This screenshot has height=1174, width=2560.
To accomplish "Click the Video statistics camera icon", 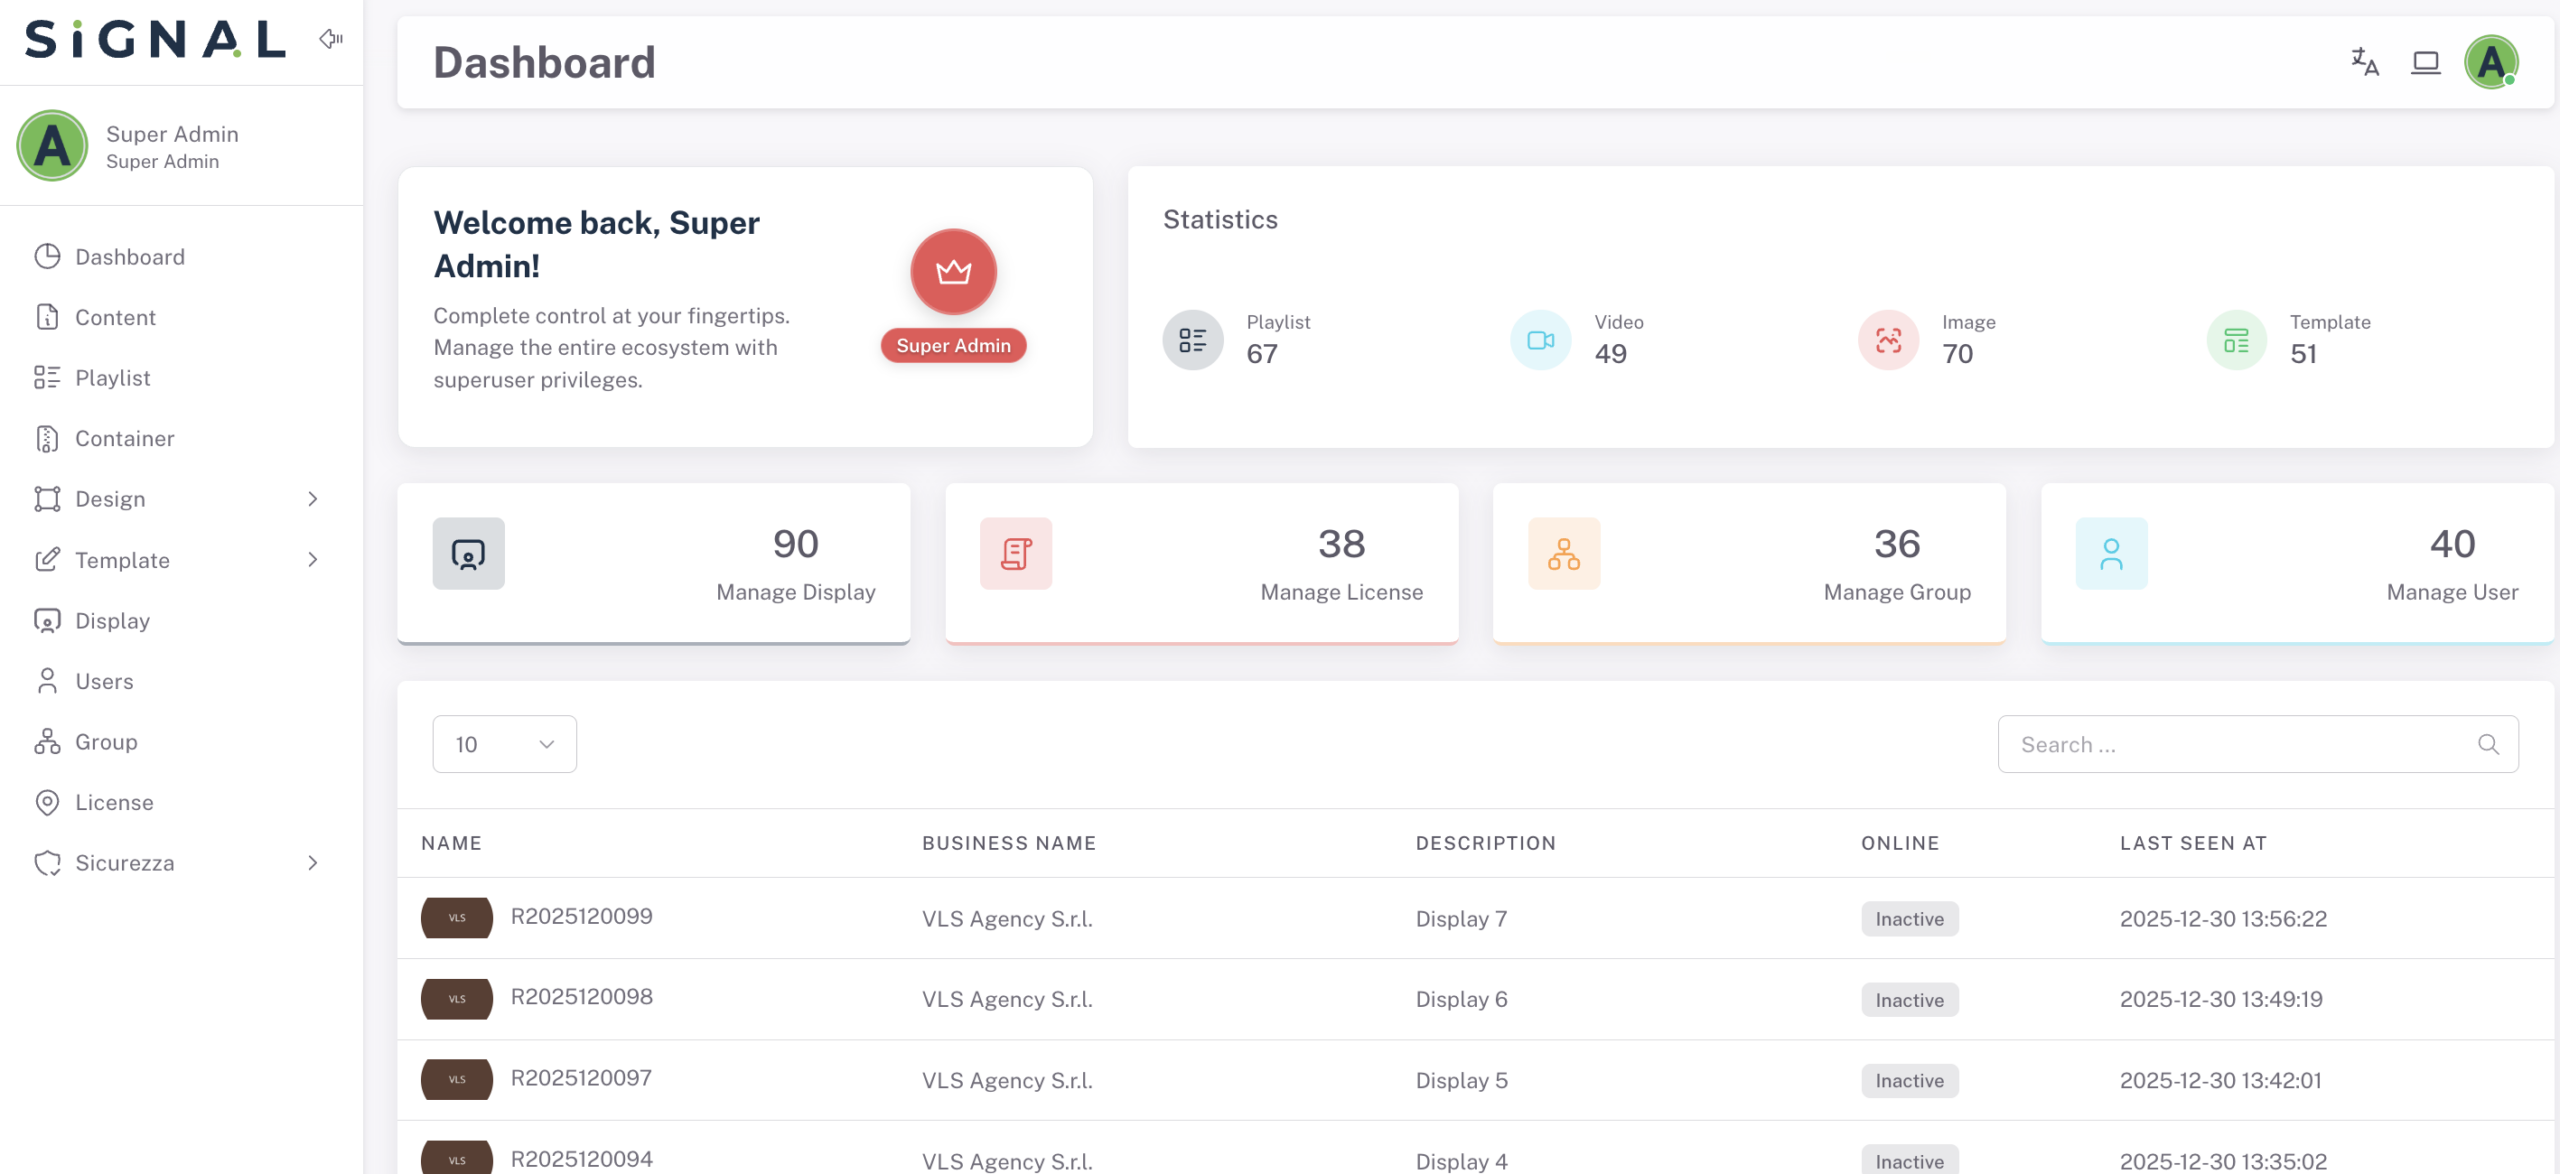I will tap(1540, 340).
